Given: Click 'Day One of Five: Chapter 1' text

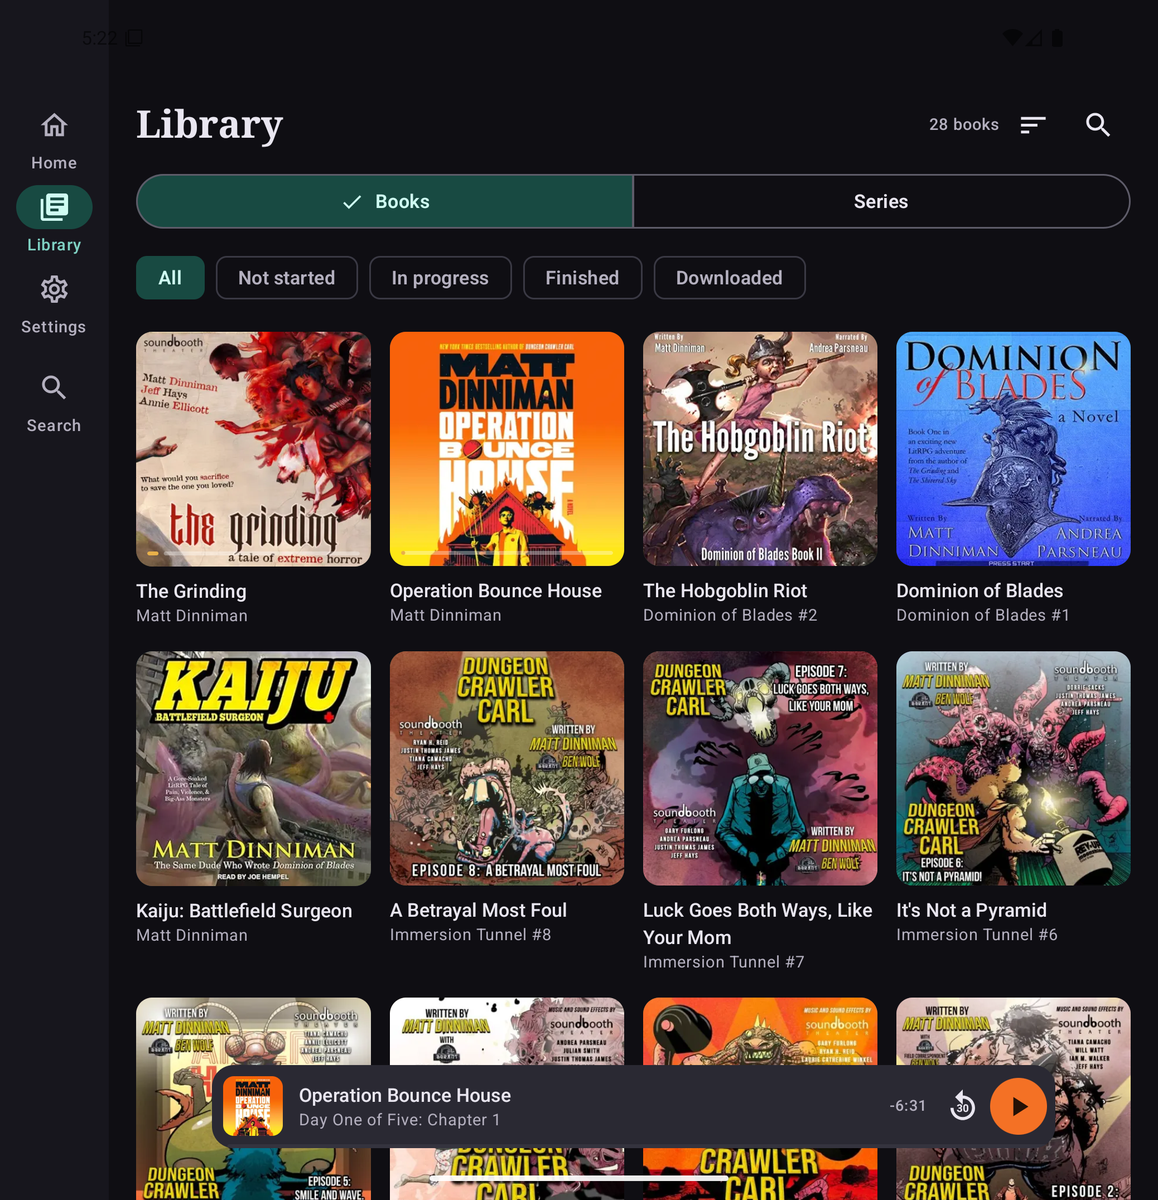Looking at the screenshot, I should coord(399,1120).
